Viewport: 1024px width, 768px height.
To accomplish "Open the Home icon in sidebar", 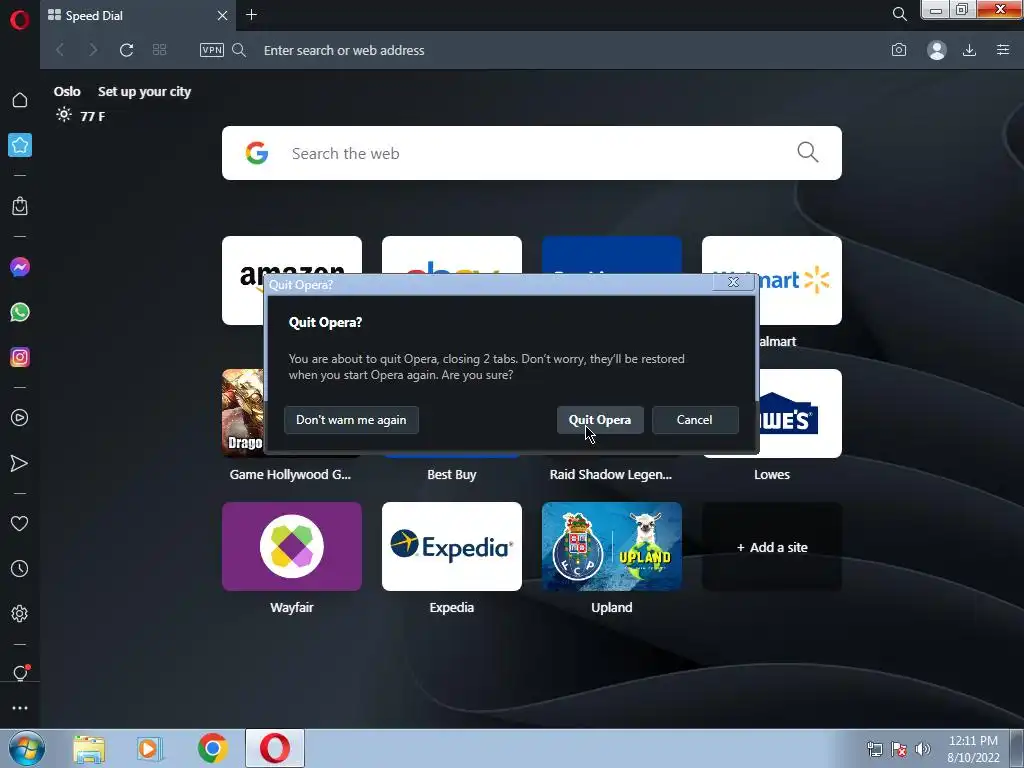I will pyautogui.click(x=20, y=100).
